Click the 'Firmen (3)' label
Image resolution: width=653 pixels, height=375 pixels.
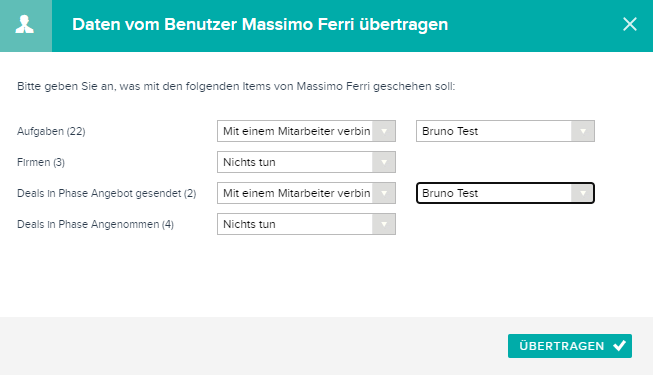pyautogui.click(x=41, y=162)
